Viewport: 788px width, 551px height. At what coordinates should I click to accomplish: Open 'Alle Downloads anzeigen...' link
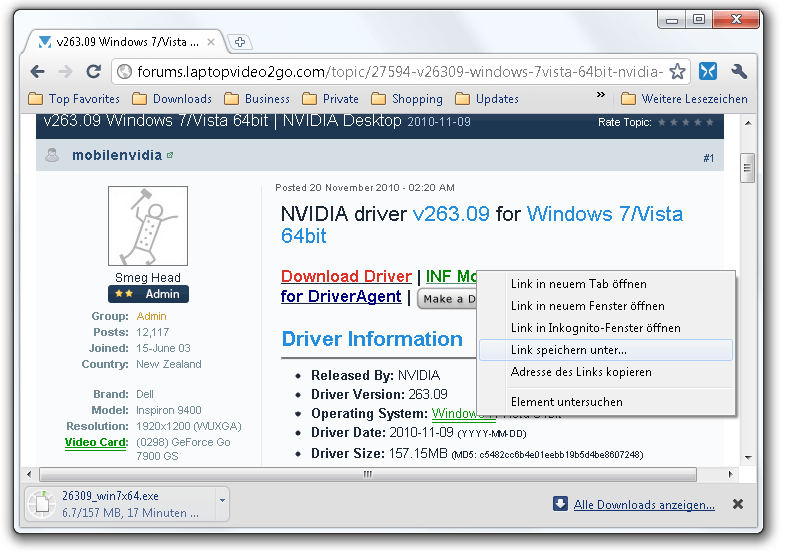point(644,505)
